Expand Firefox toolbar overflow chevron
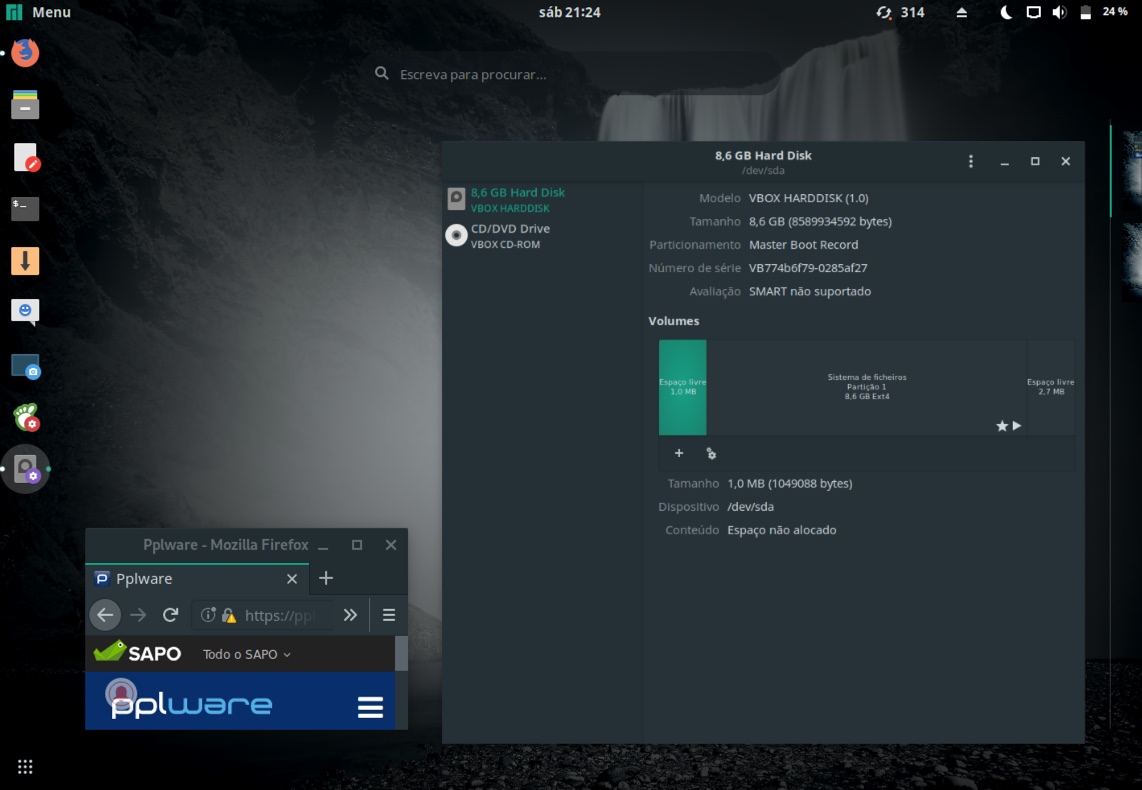Image resolution: width=1142 pixels, height=790 pixels. [350, 615]
